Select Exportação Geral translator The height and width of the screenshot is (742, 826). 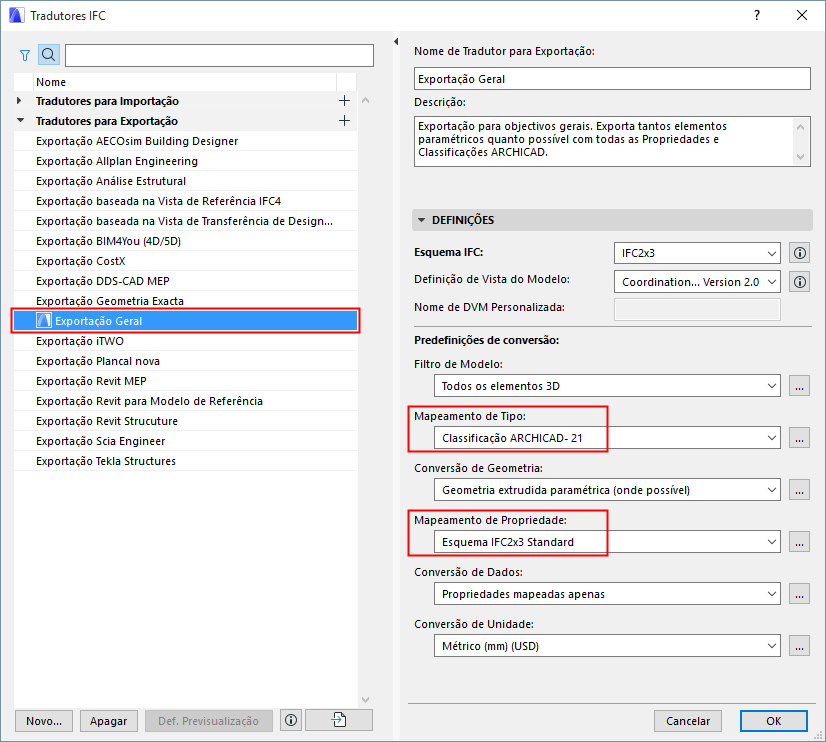185,321
